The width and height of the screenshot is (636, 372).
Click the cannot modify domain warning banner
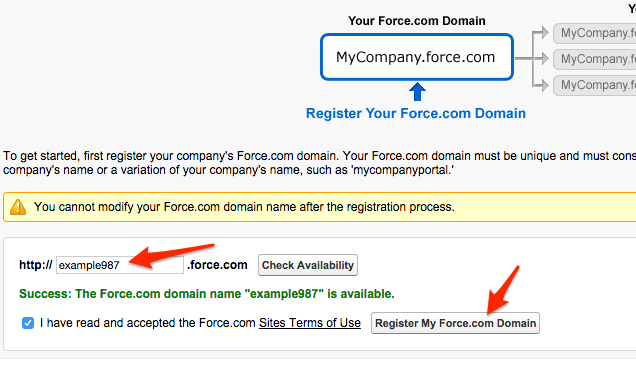coord(320,207)
